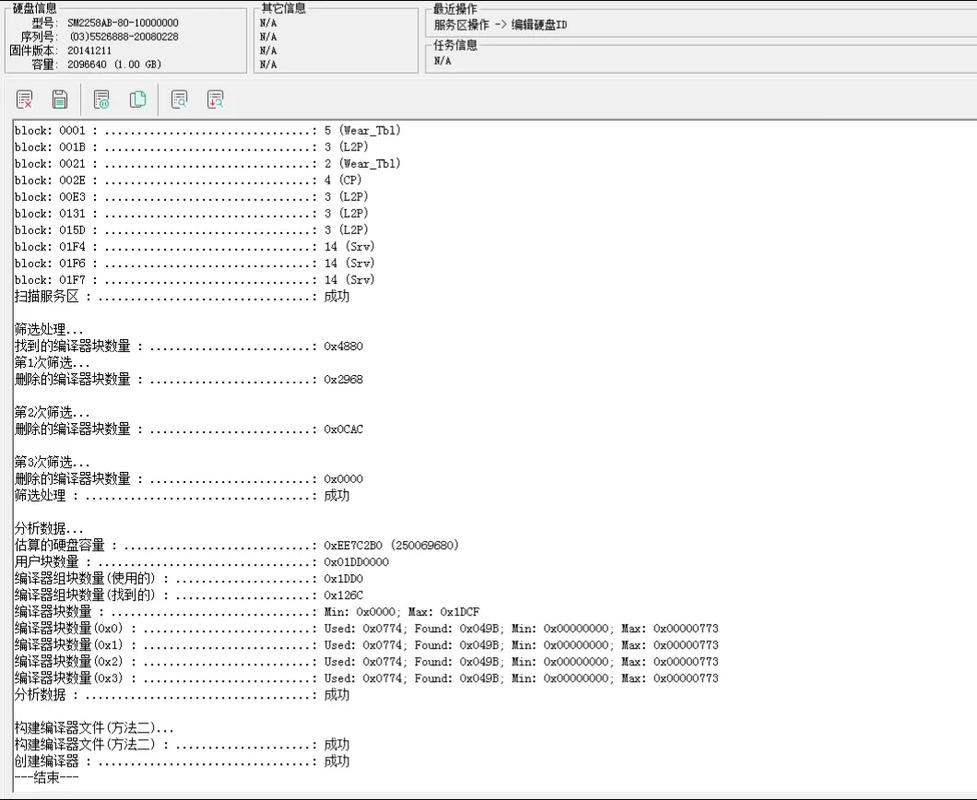The height and width of the screenshot is (800, 977).
Task: Click the first N/A in 其它信息 panel
Action: tap(268, 22)
